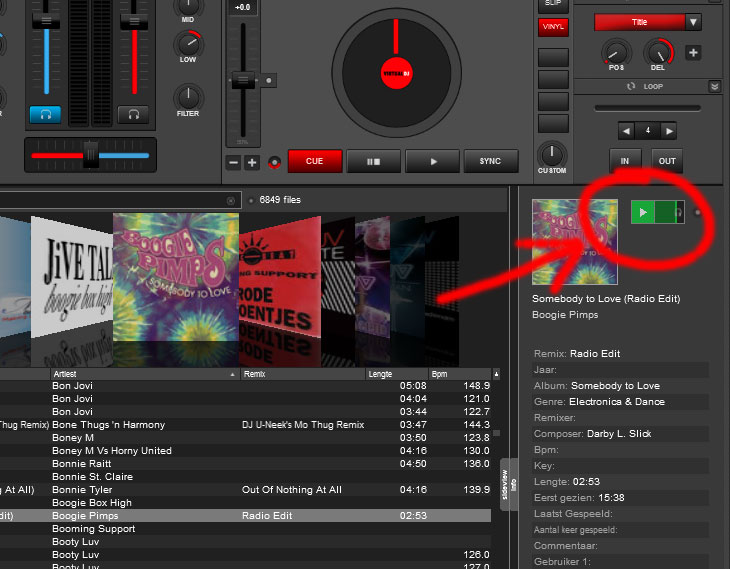Sort by the Bpm column header
The height and width of the screenshot is (569, 730).
(x=460, y=374)
